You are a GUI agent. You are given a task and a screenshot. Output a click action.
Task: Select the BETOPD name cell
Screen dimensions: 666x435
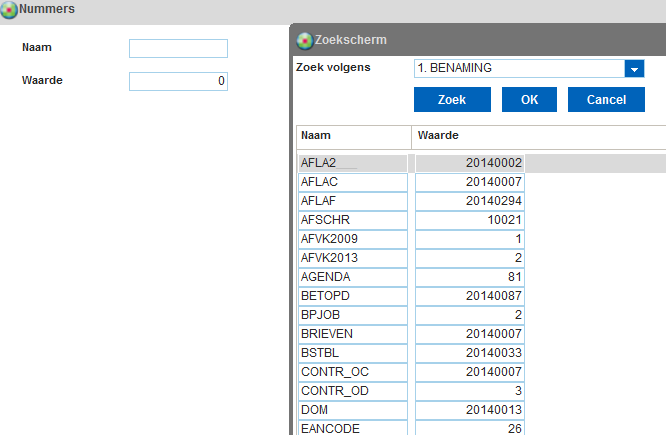click(x=353, y=296)
